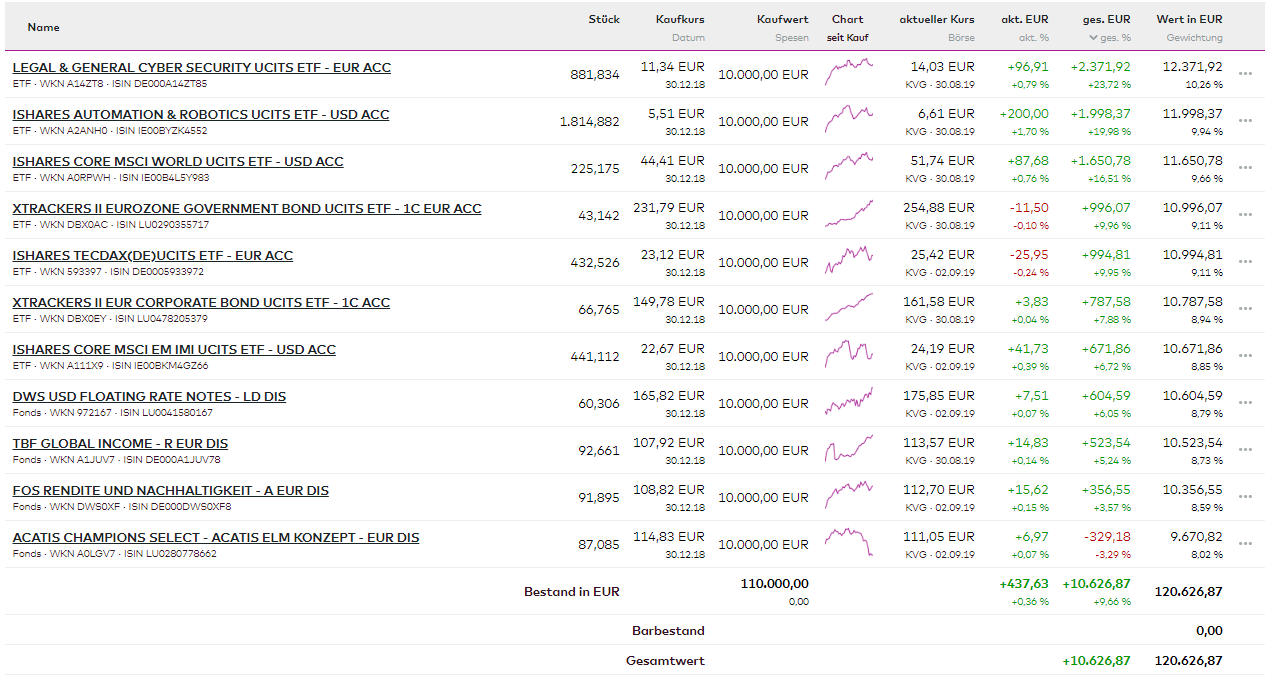
Task: Open three-dot menu for DWS USD Floating Rate Notes
Action: point(1245,403)
